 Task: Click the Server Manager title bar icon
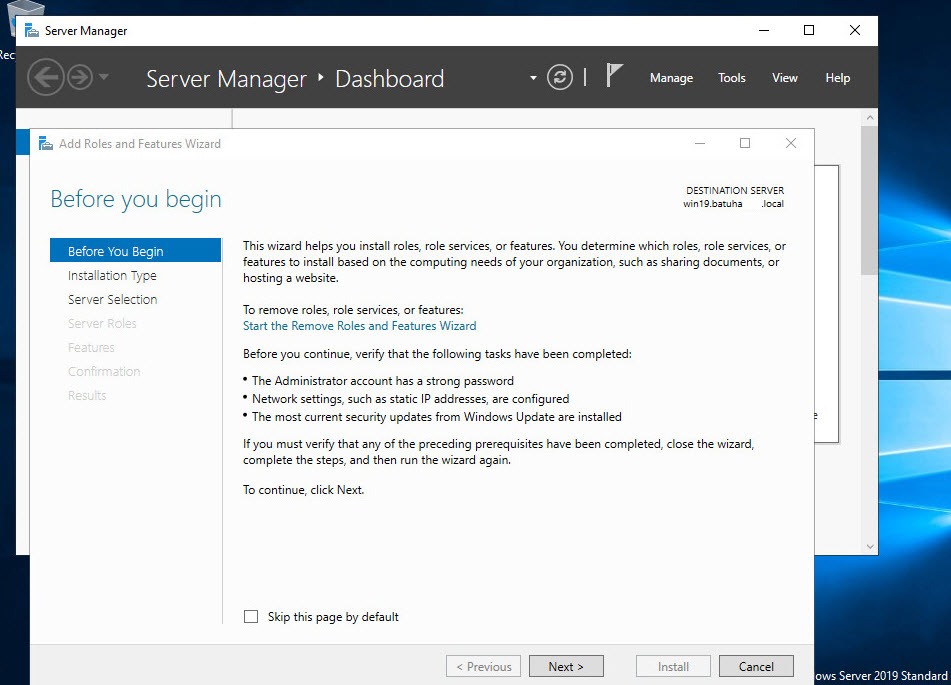pos(32,31)
